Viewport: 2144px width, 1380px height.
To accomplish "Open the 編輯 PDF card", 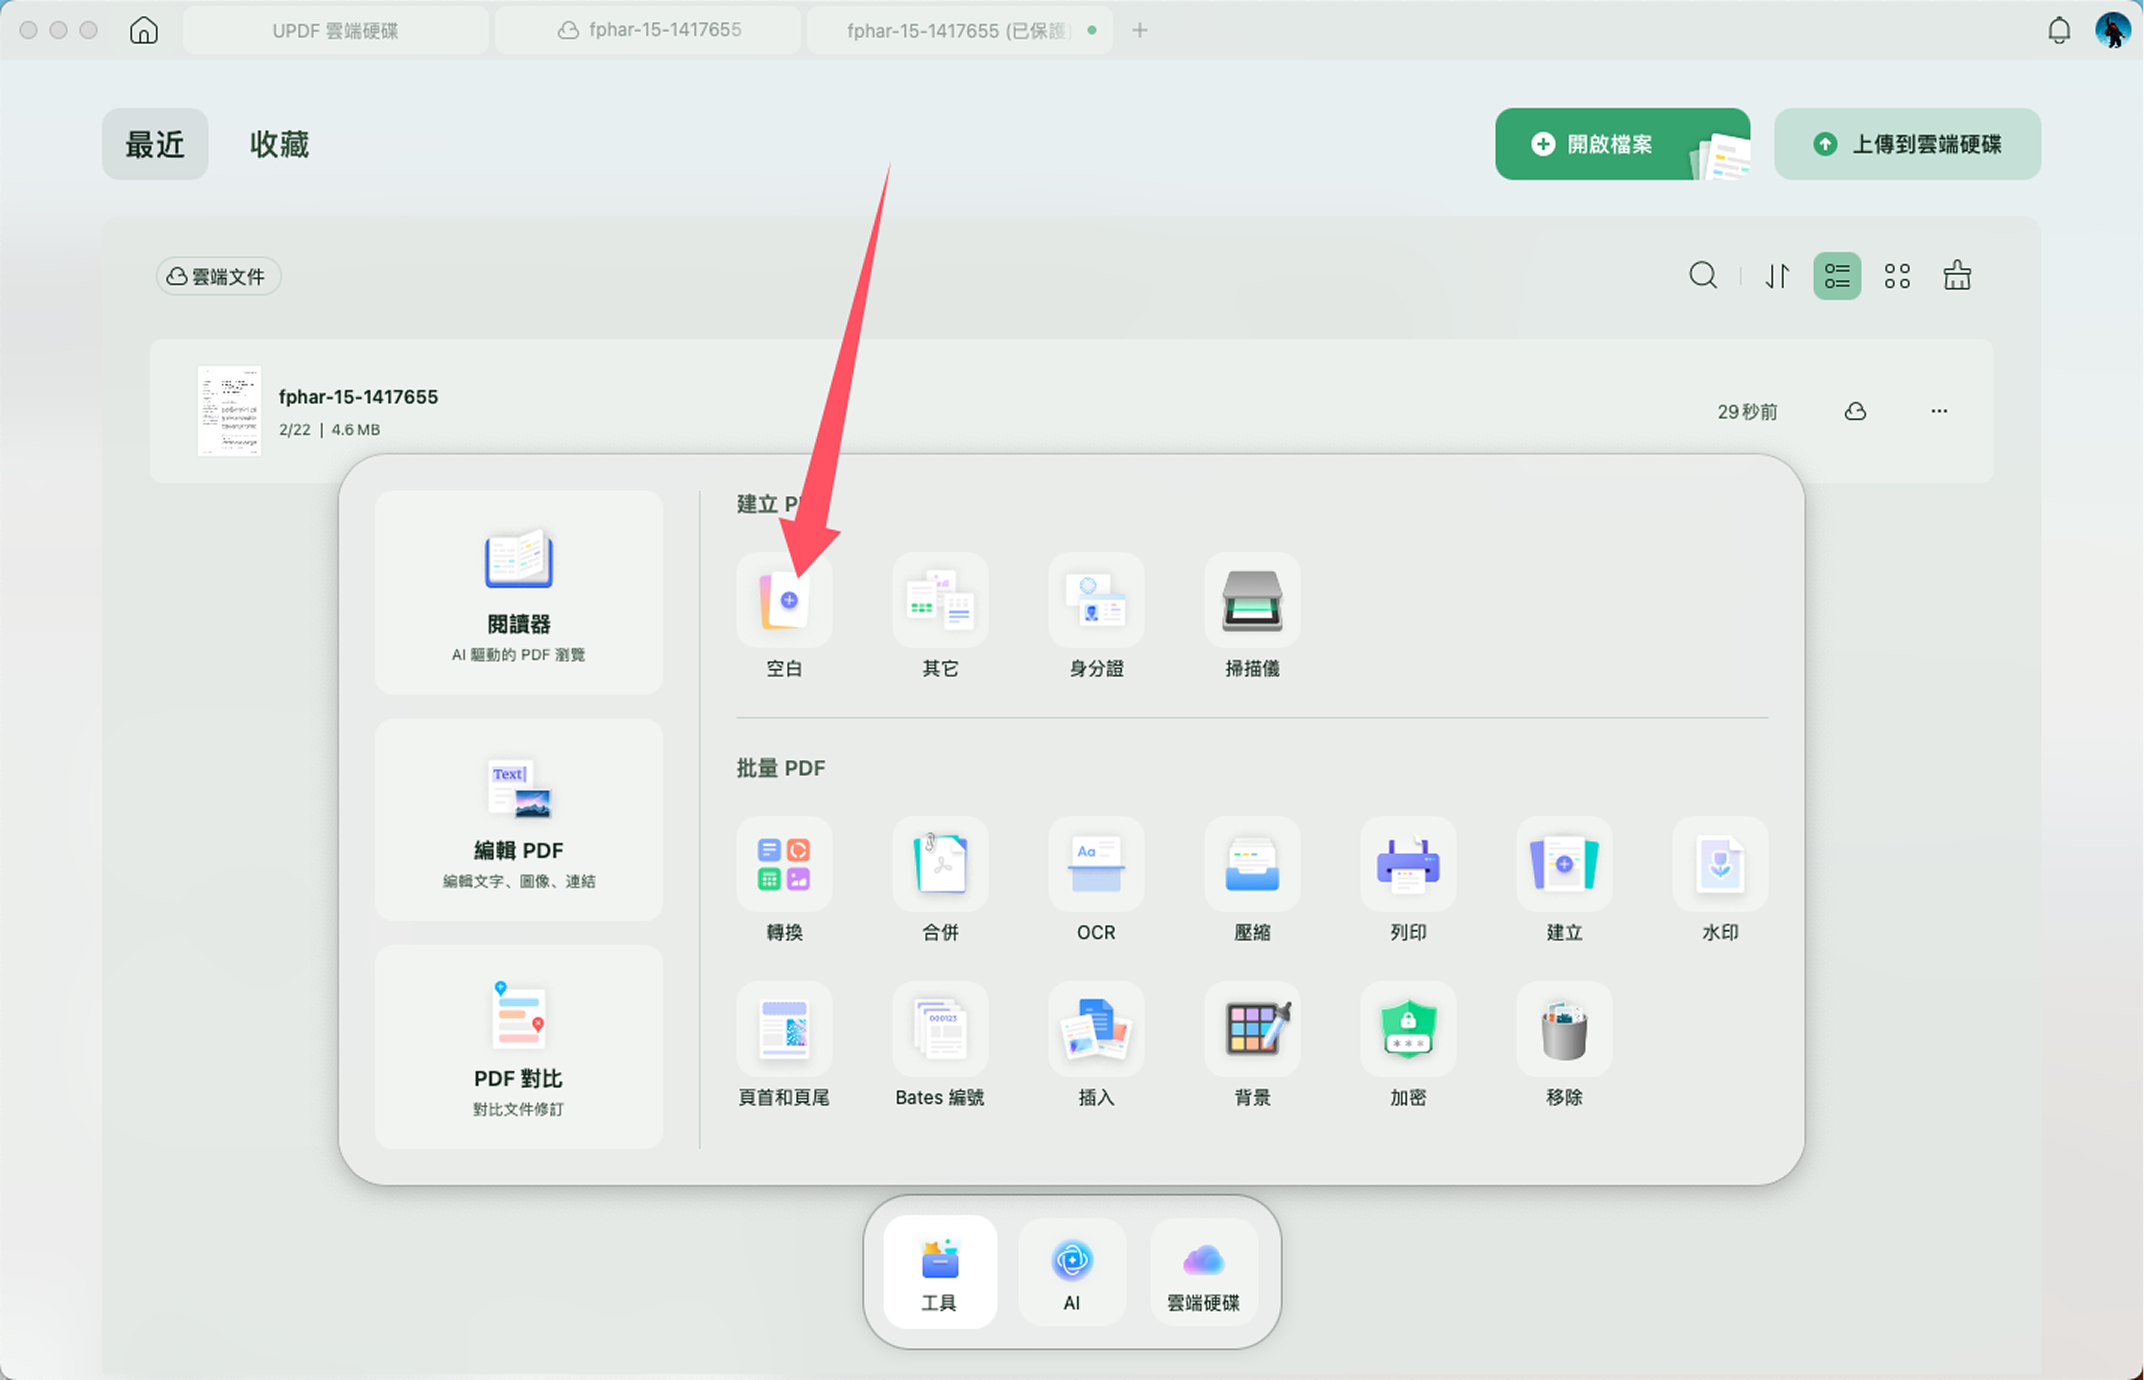I will pyautogui.click(x=518, y=819).
